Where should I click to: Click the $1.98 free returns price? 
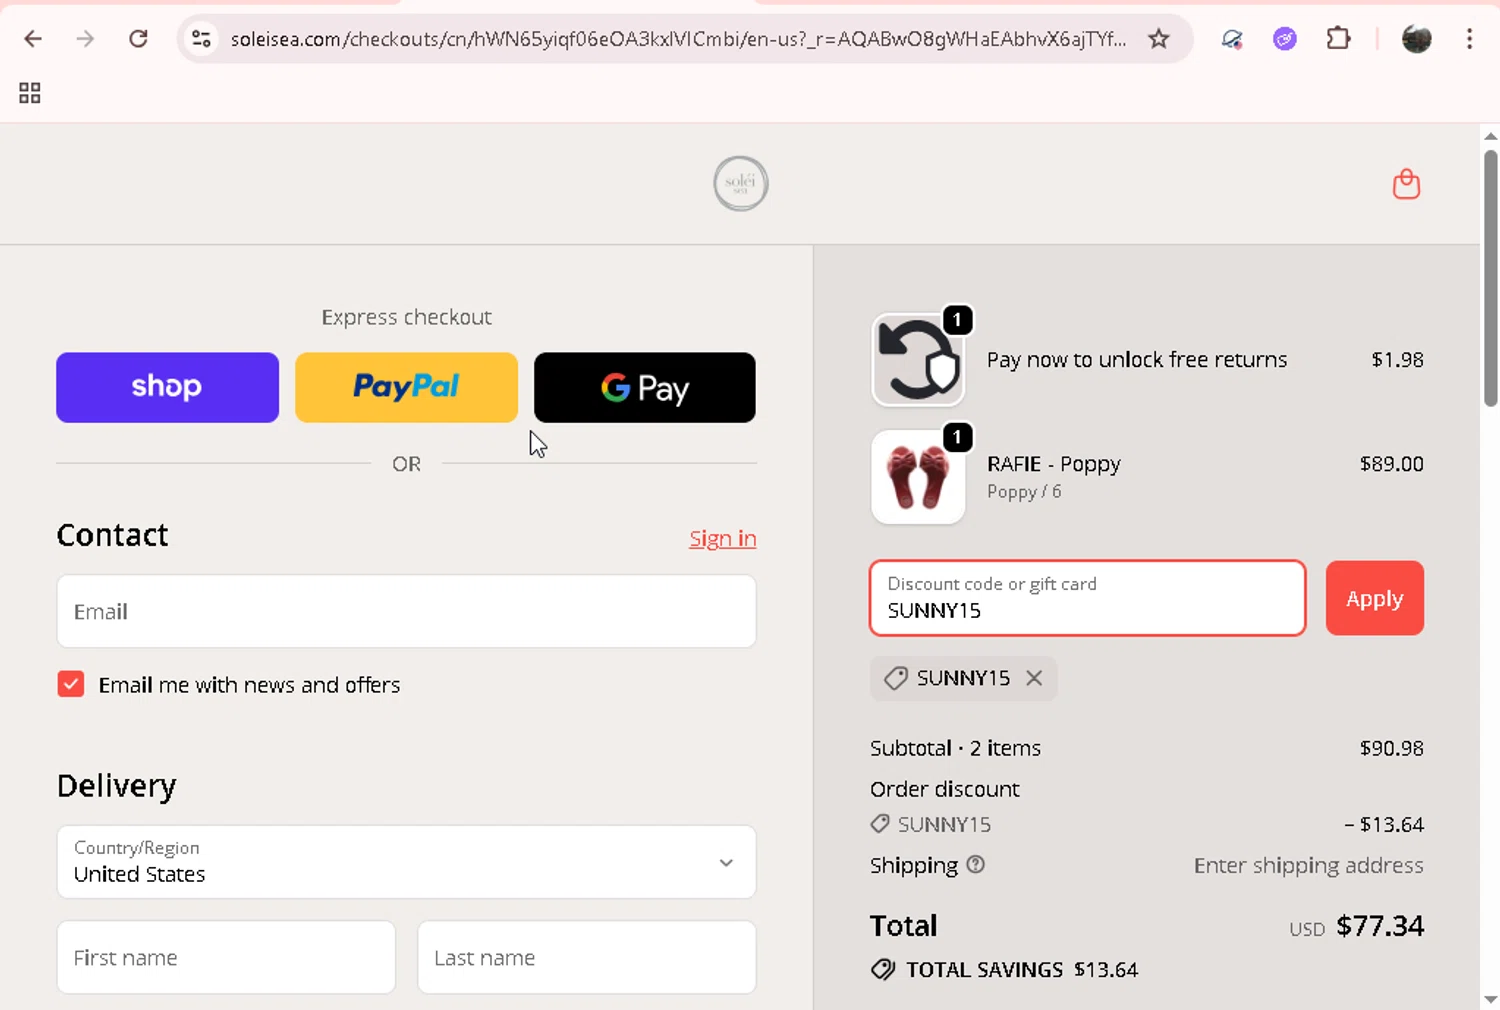point(1397,360)
